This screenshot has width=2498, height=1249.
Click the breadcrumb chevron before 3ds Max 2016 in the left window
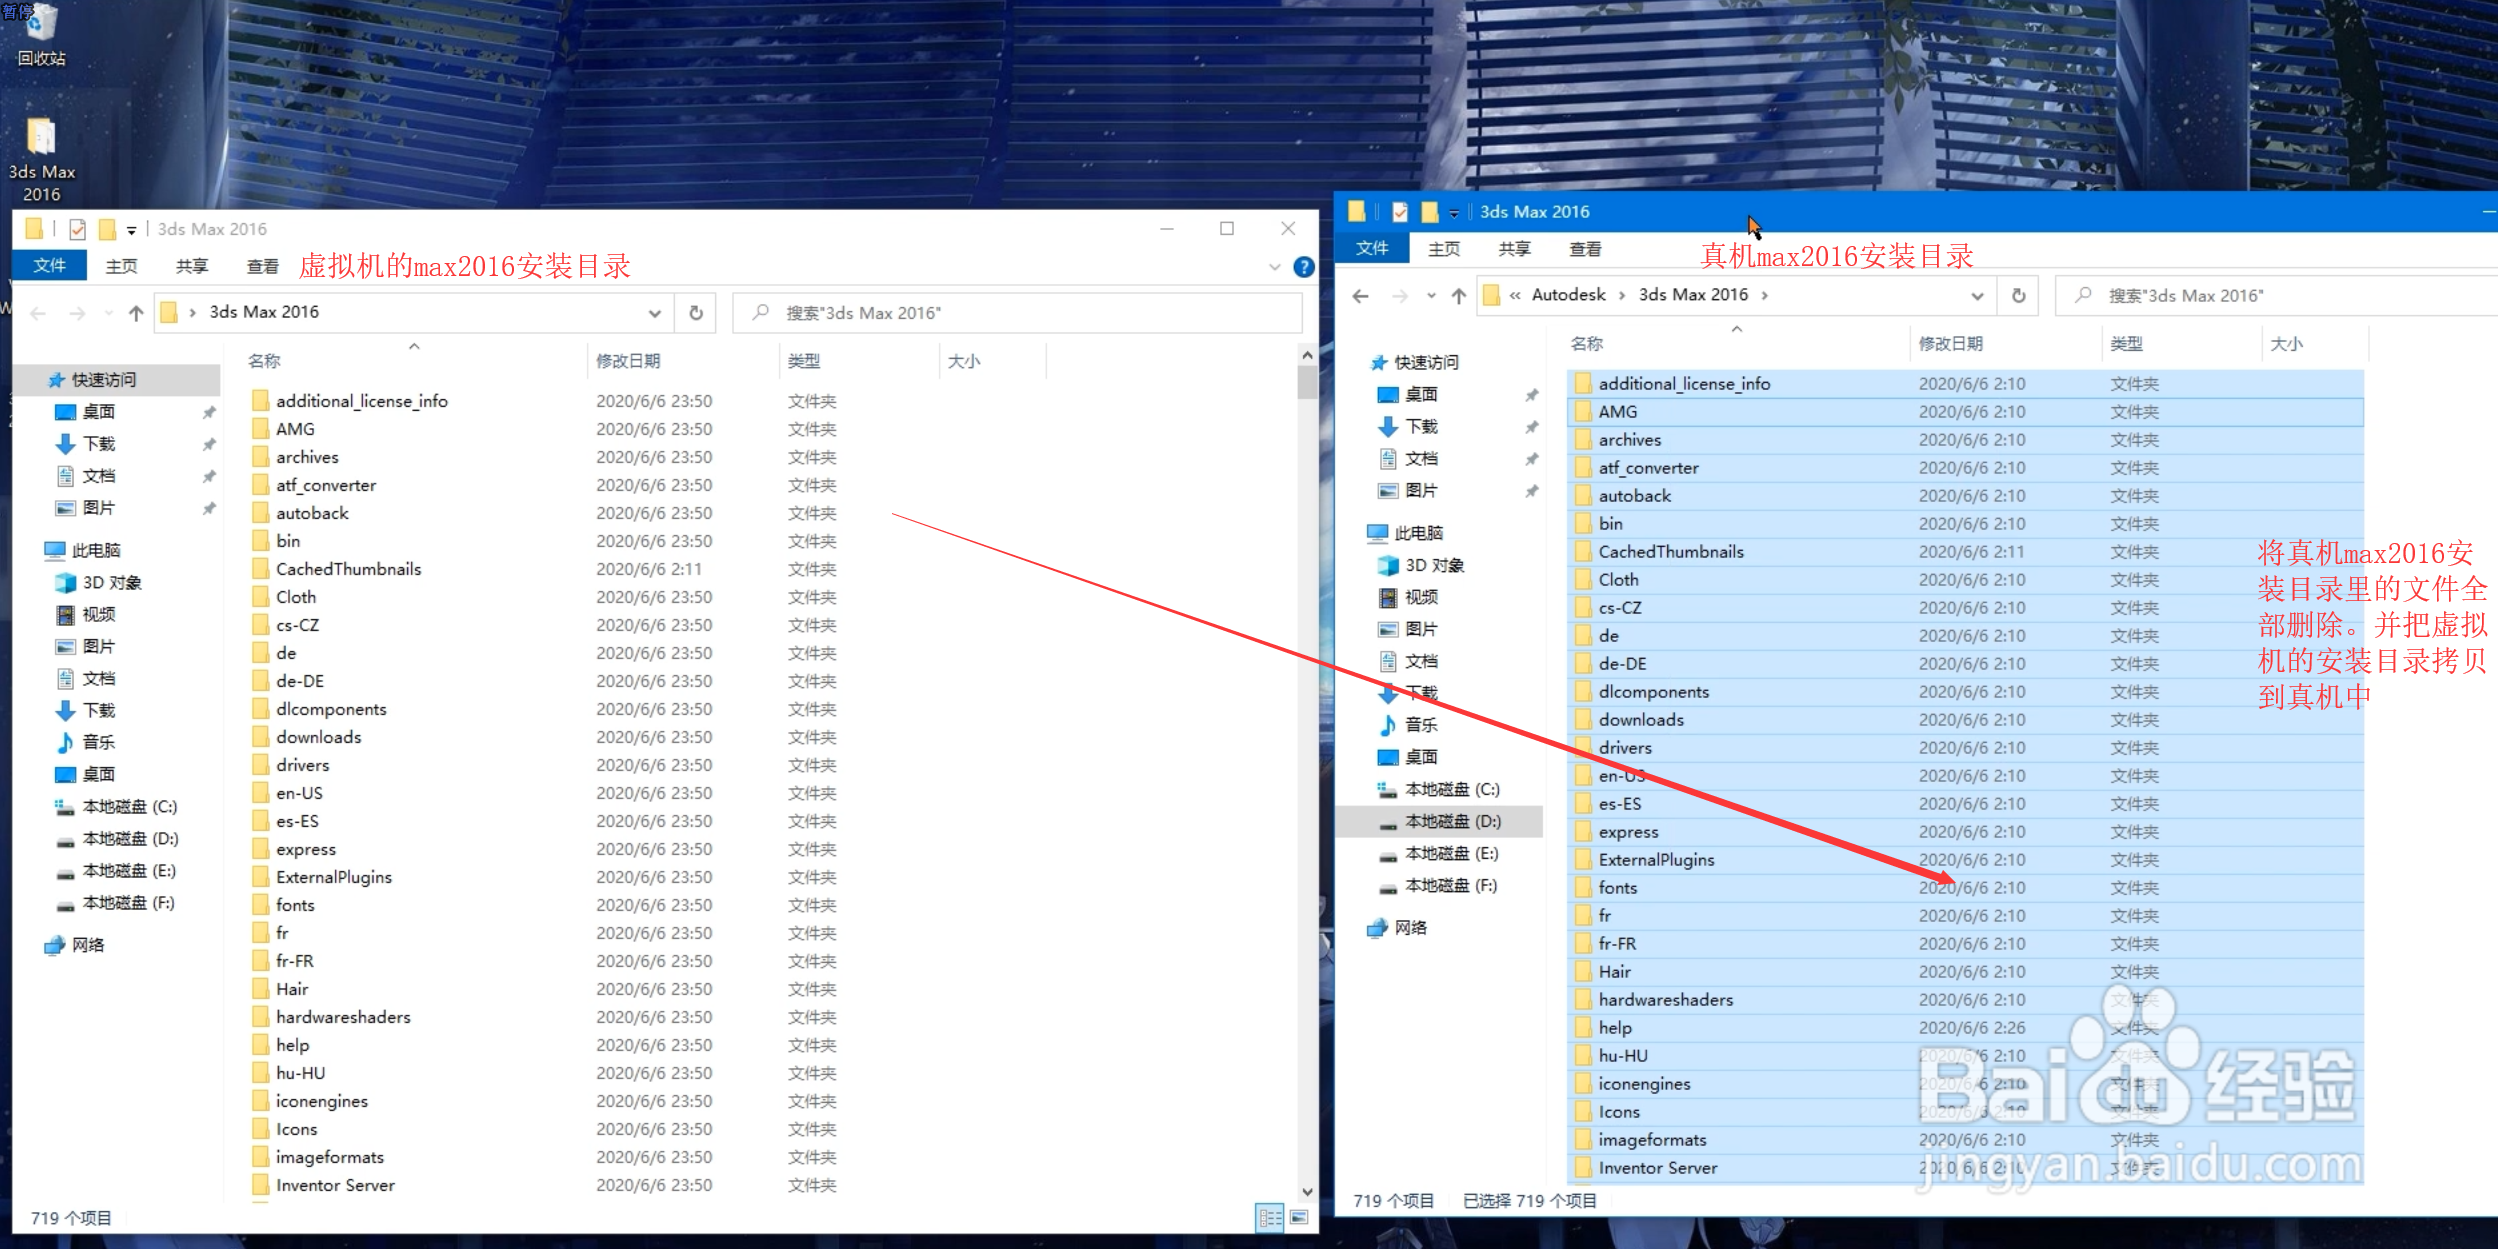[192, 313]
